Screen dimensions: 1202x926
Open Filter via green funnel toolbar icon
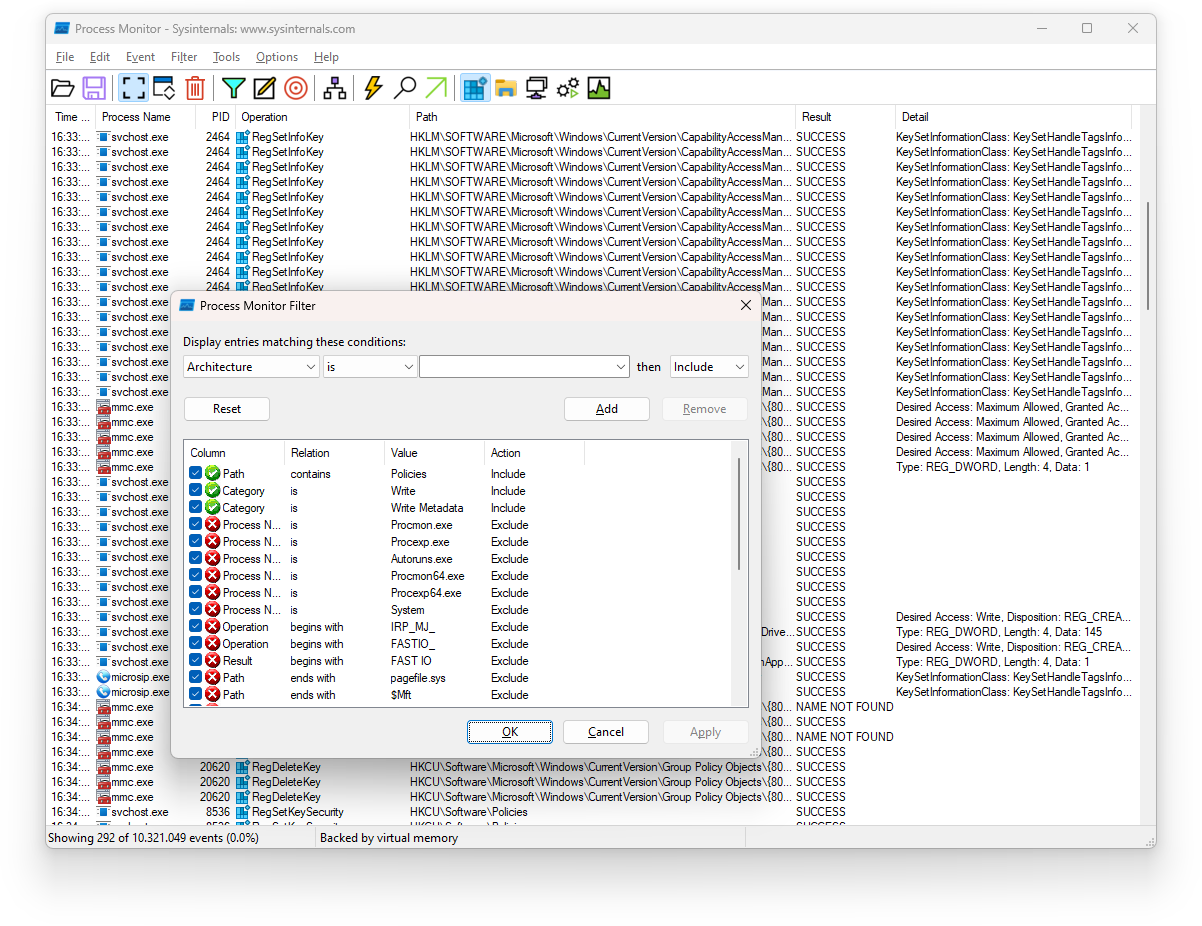[233, 88]
